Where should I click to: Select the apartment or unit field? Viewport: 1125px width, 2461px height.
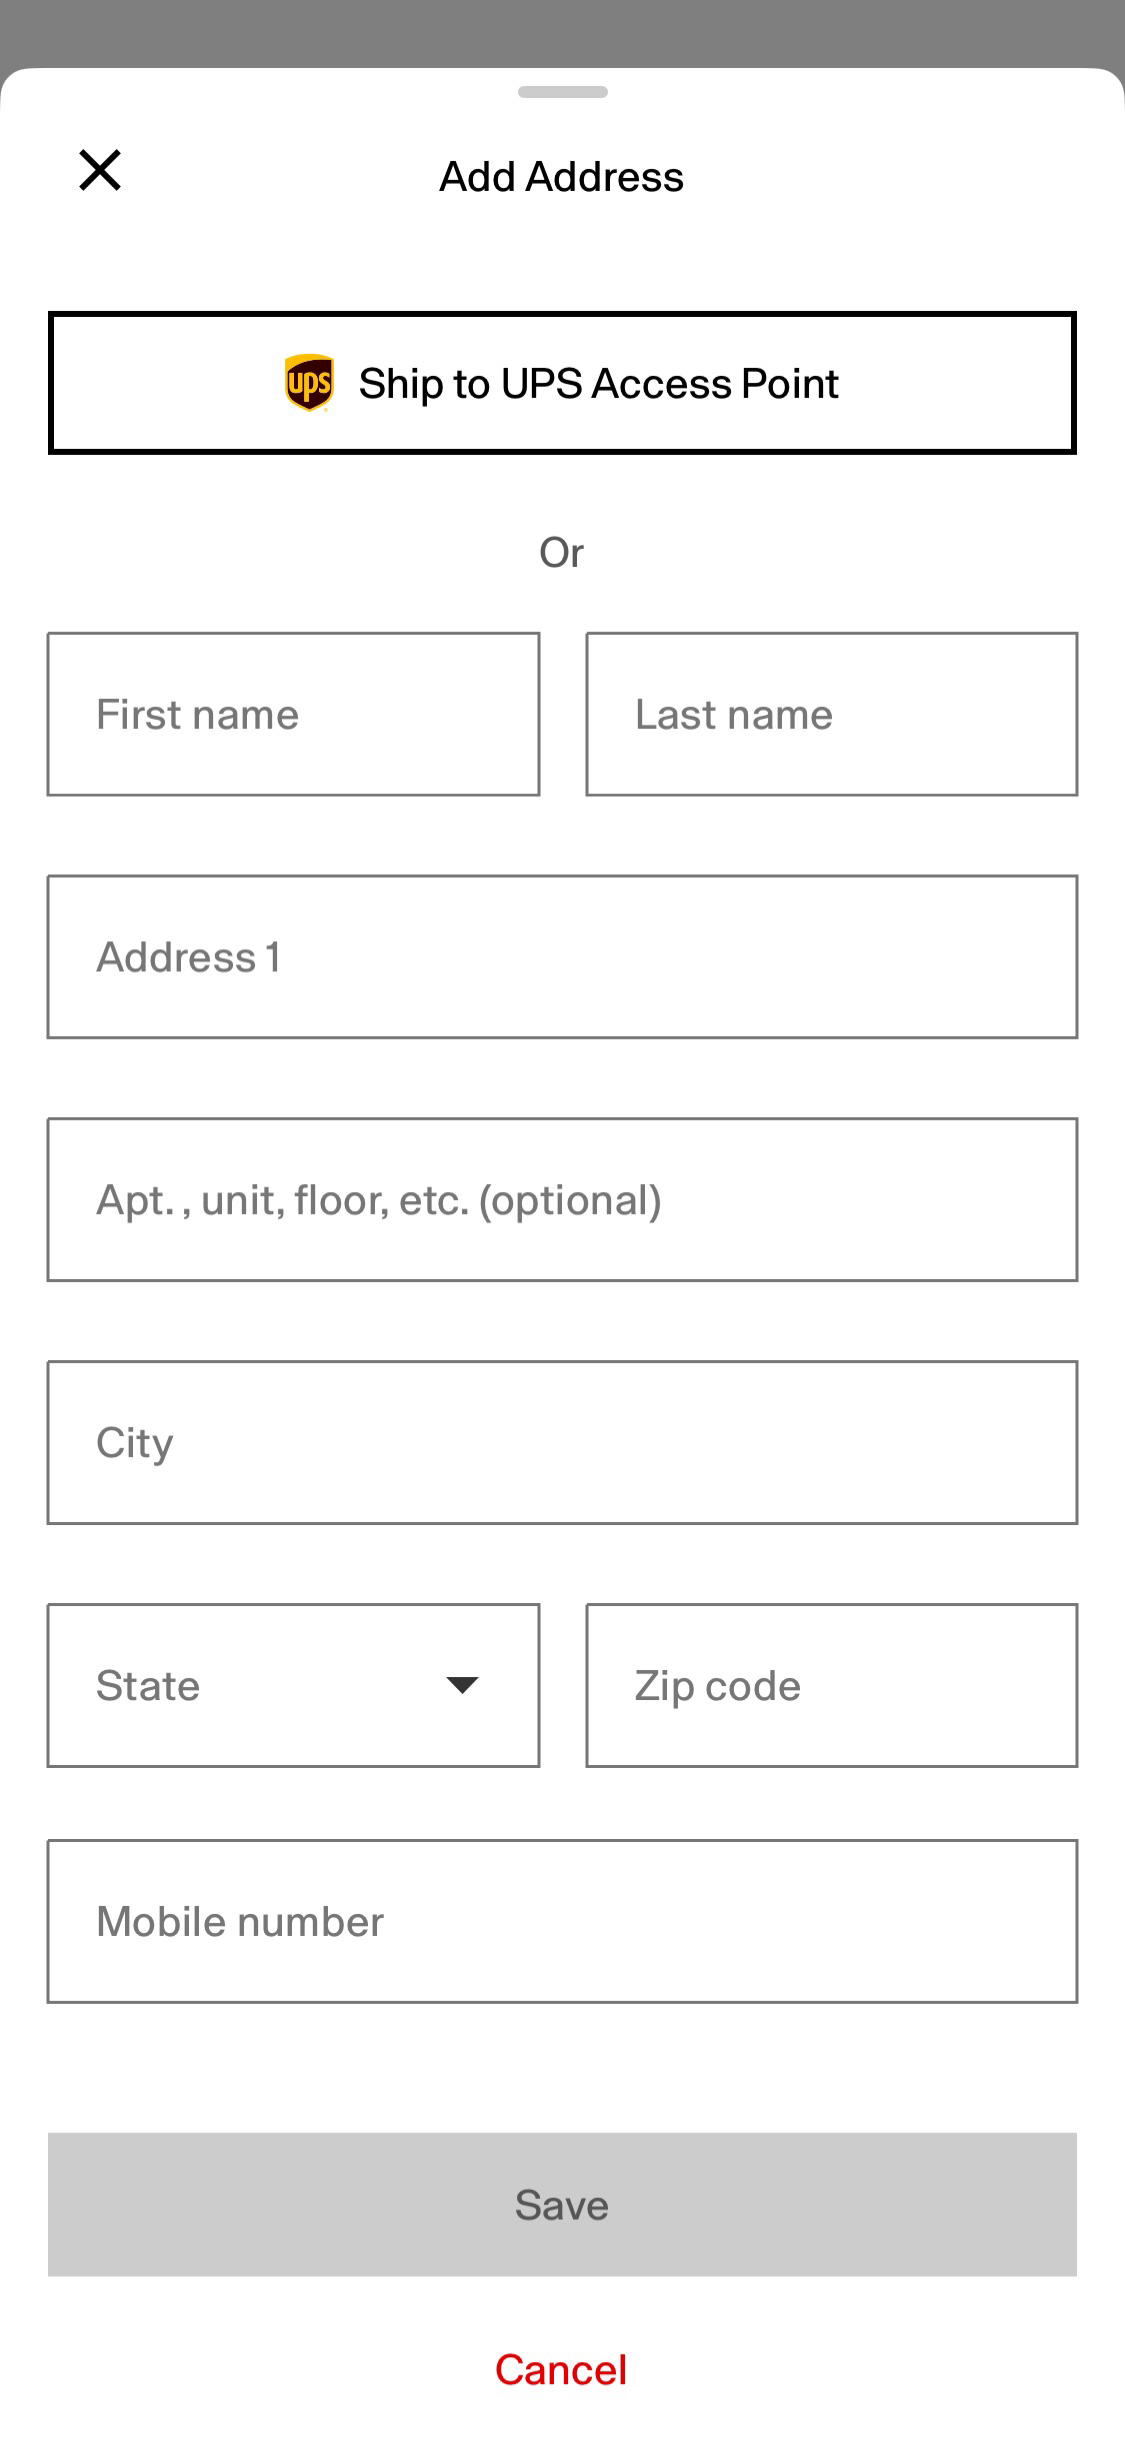click(x=562, y=1199)
